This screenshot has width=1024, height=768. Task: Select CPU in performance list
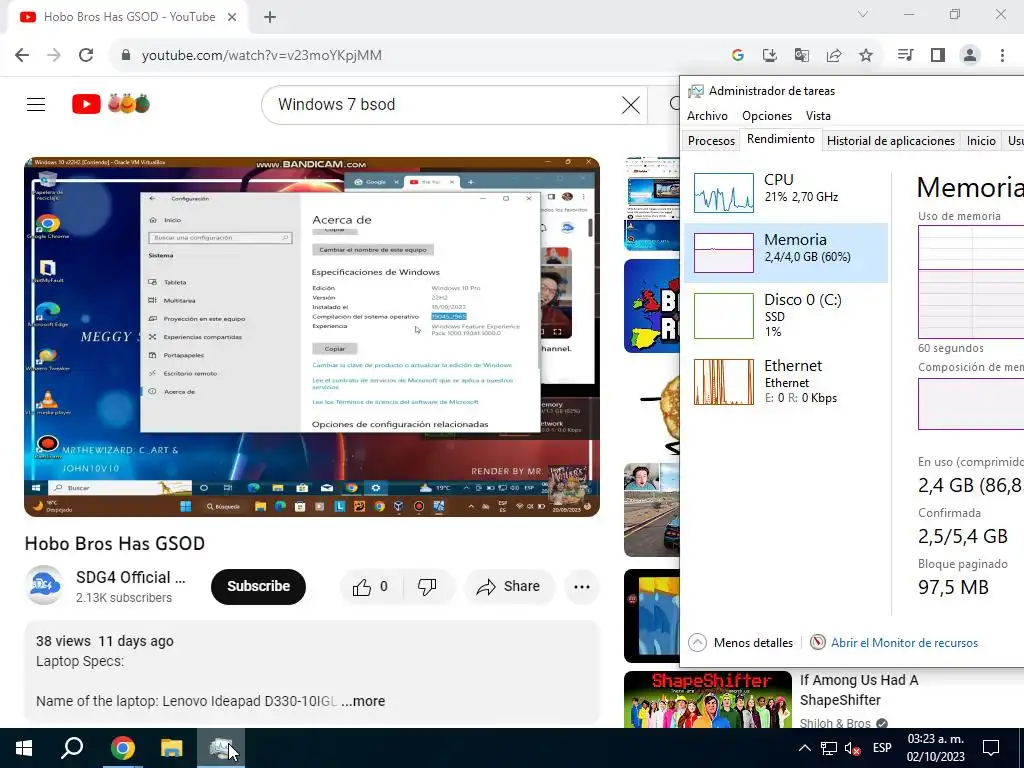click(x=786, y=192)
